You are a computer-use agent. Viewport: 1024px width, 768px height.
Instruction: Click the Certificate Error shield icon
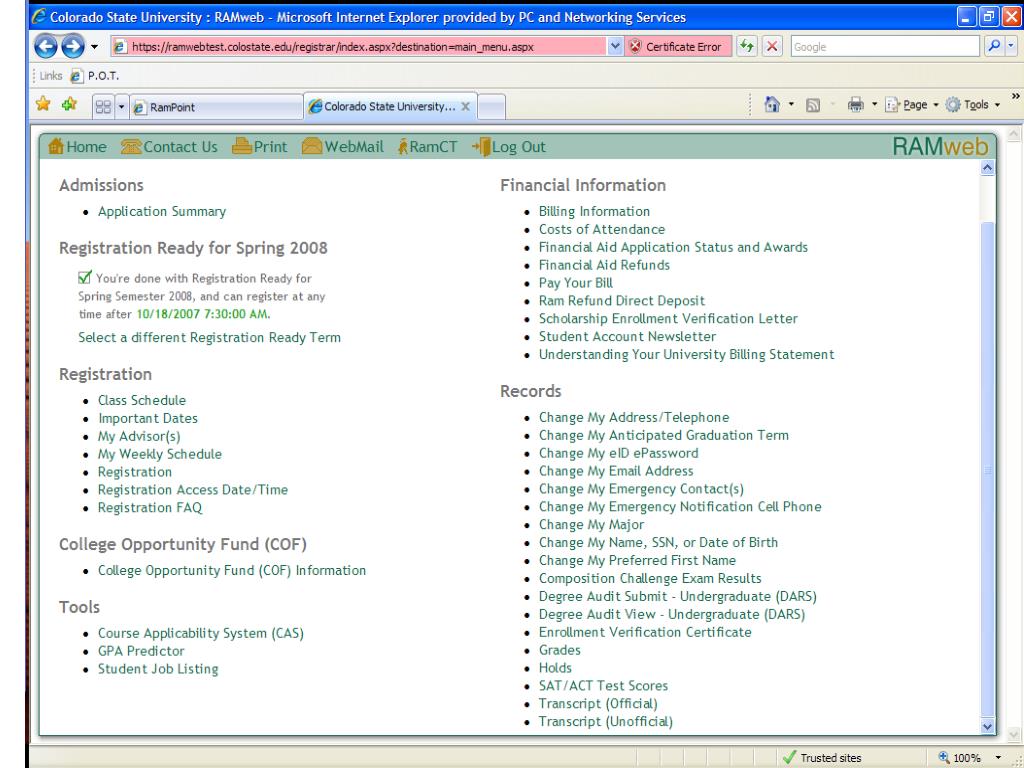click(635, 46)
